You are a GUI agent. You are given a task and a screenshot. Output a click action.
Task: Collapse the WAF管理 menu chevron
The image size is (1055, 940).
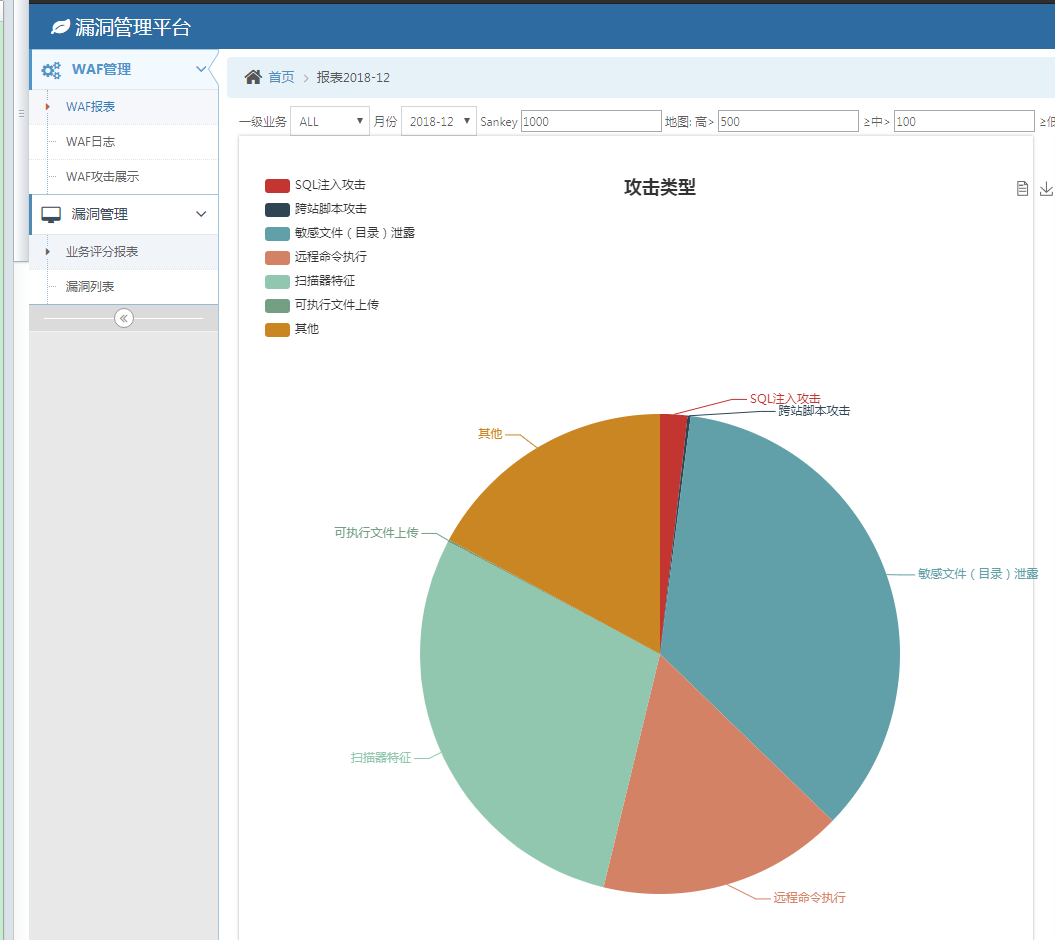coord(201,69)
